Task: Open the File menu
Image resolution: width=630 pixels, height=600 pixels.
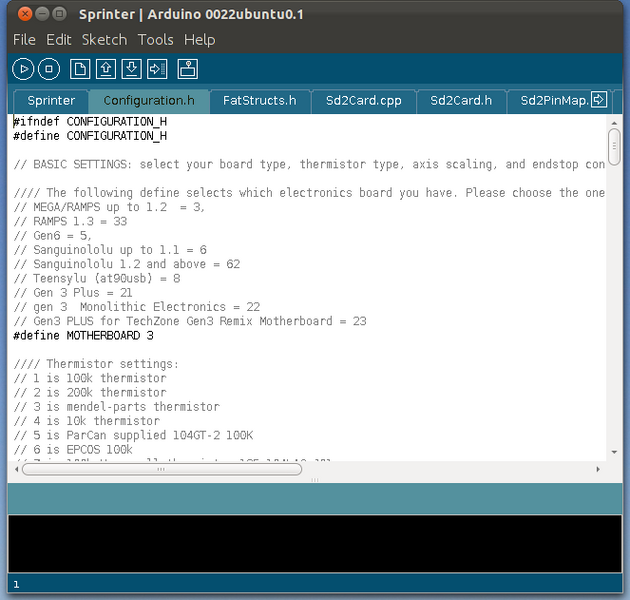Action: pos(24,40)
